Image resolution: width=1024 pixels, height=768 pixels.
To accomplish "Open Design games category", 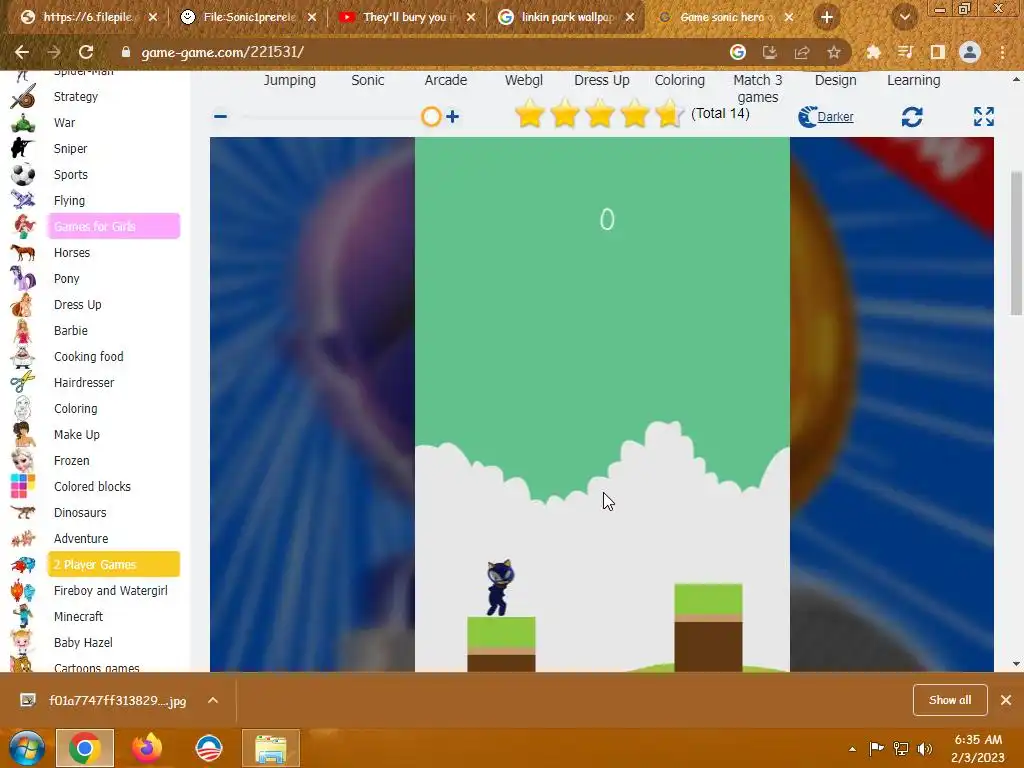I will (x=835, y=80).
